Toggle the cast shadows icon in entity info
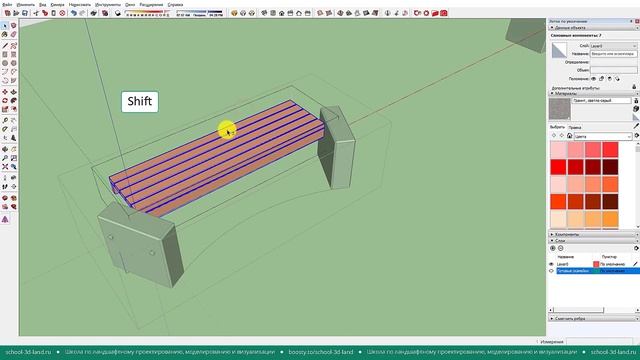Image resolution: width=640 pixels, height=360 pixels. pos(618,79)
